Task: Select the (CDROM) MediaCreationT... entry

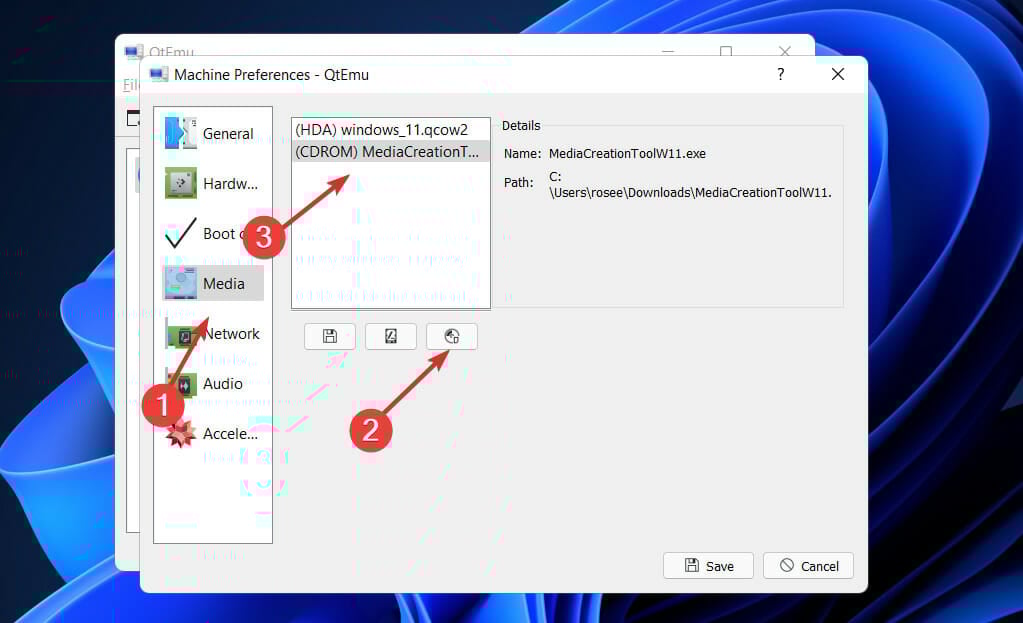Action: (x=390, y=151)
